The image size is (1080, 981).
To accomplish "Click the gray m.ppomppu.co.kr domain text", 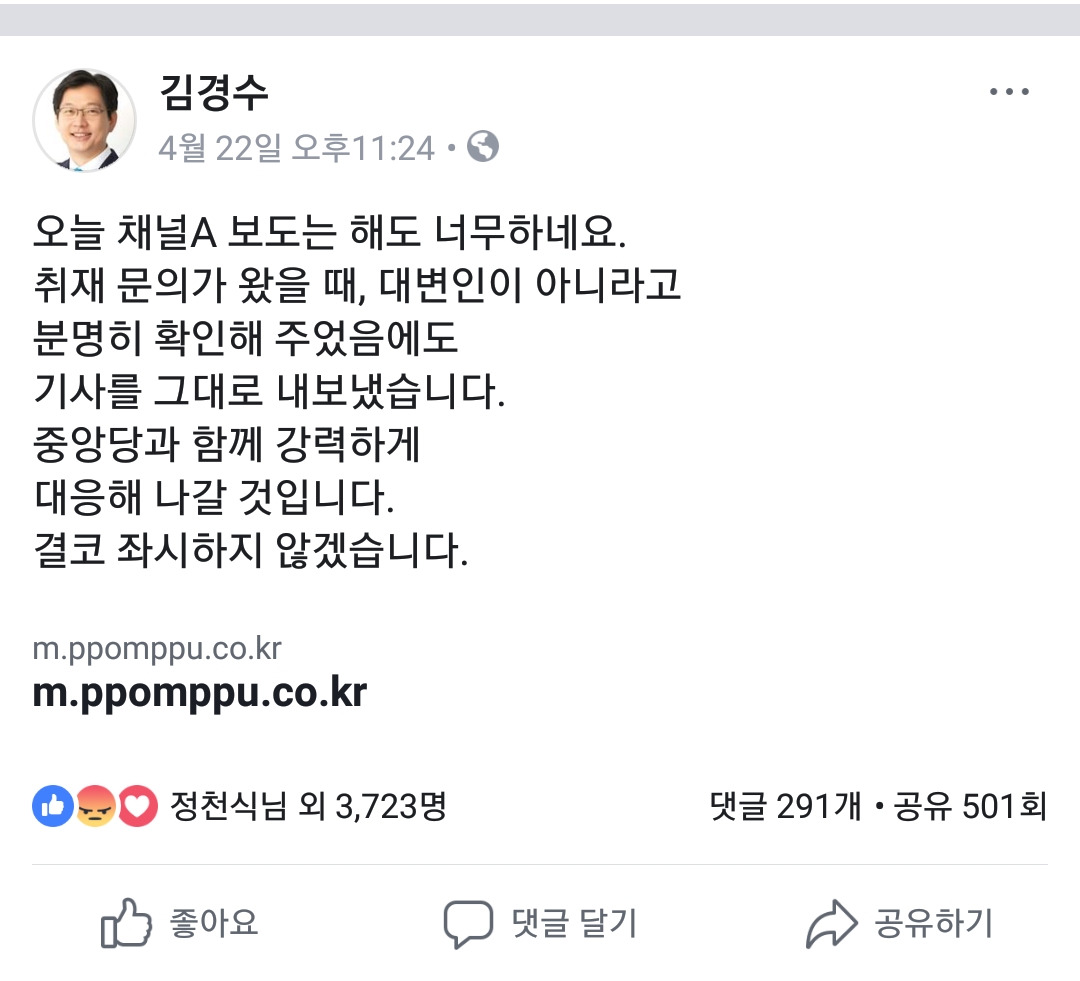I will point(157,649).
